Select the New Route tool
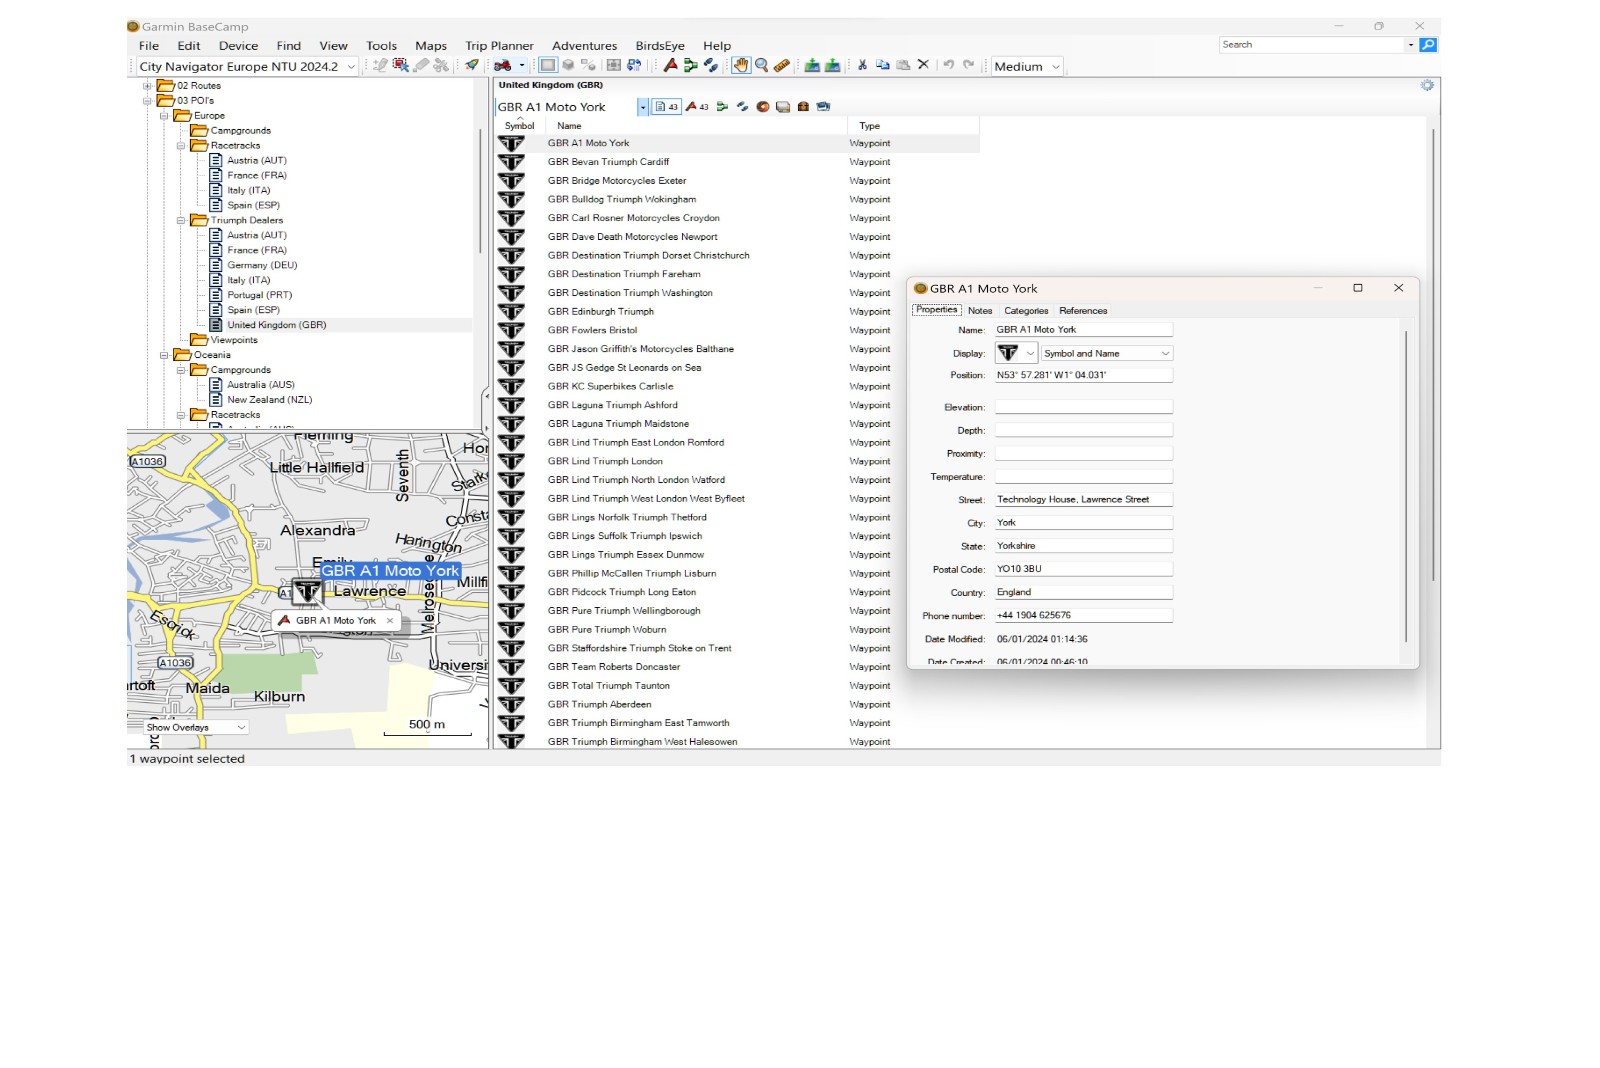Viewport: 1600px width, 1068px height. (691, 66)
